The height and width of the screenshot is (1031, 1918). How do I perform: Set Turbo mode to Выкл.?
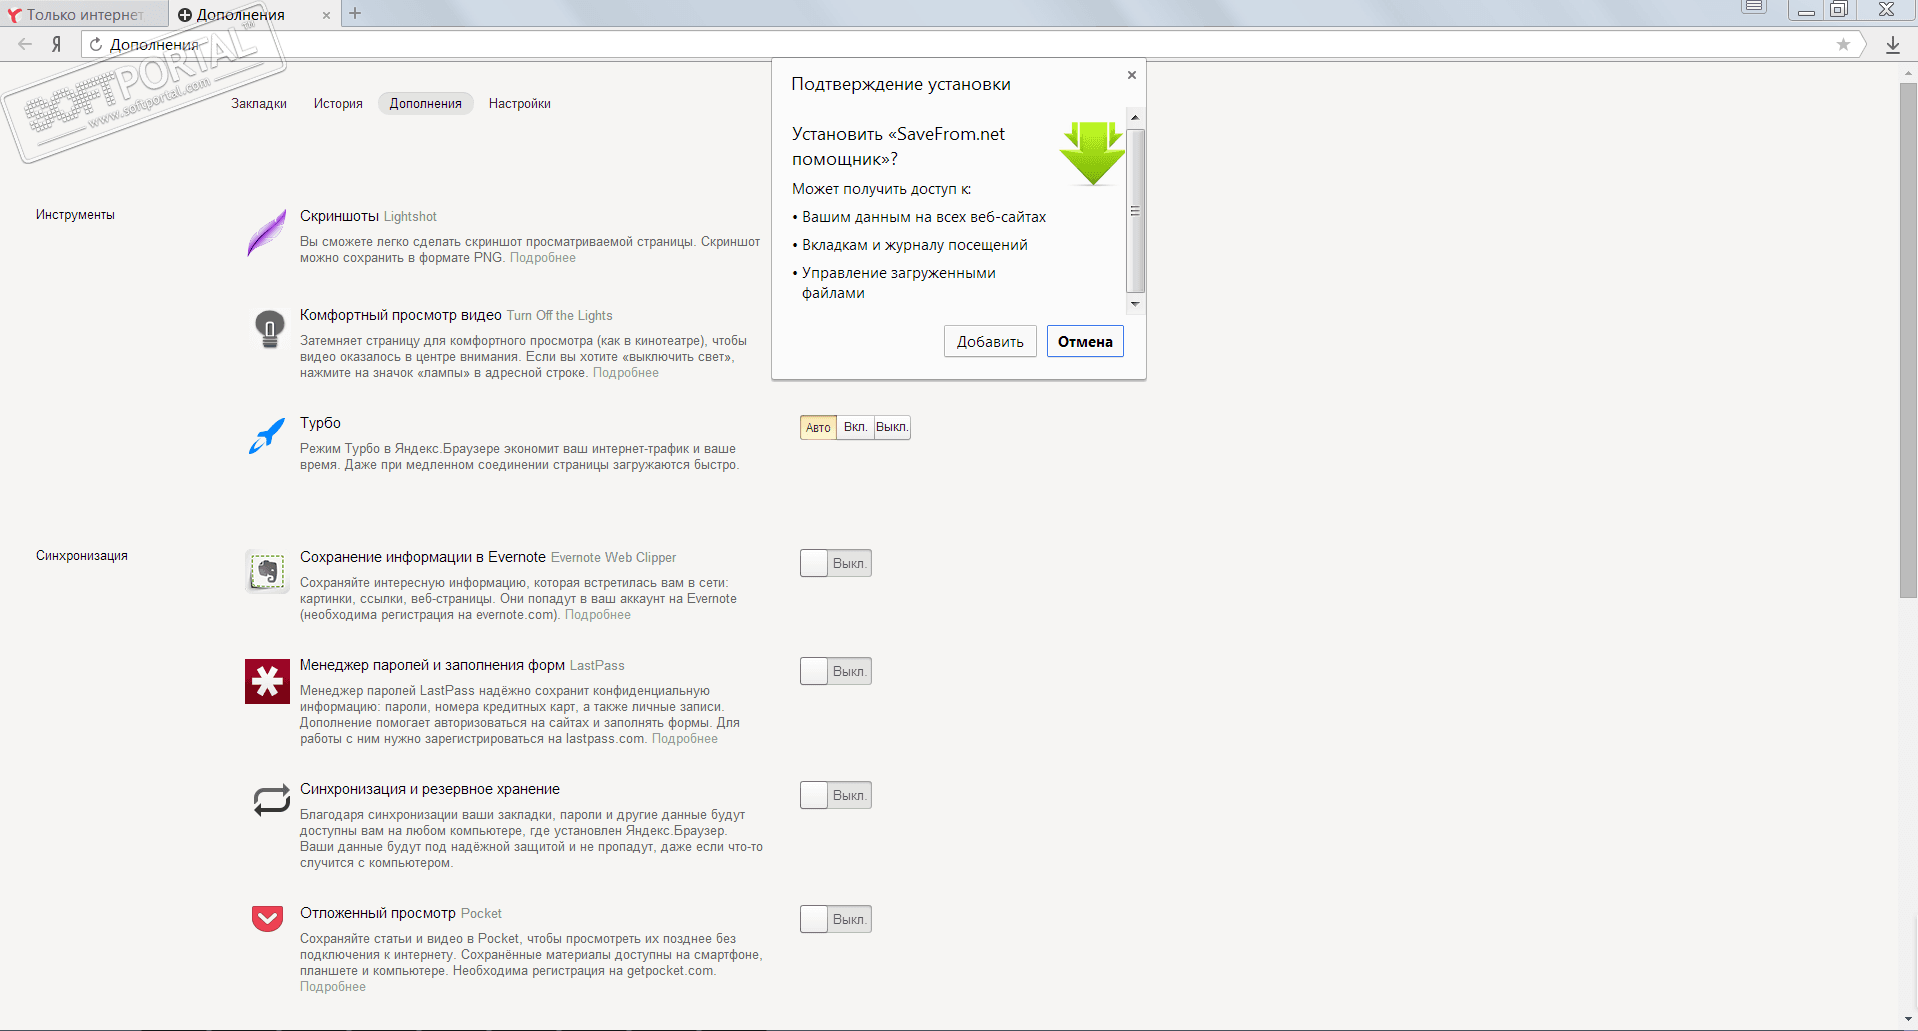(x=892, y=427)
